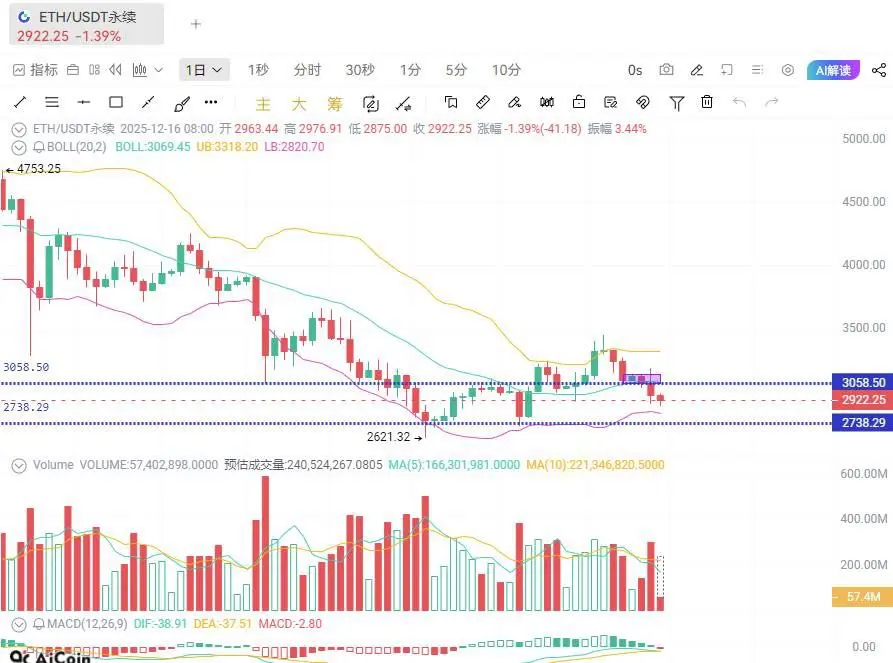Switch to the 10分 timeframe
The width and height of the screenshot is (893, 663).
pyautogui.click(x=506, y=70)
